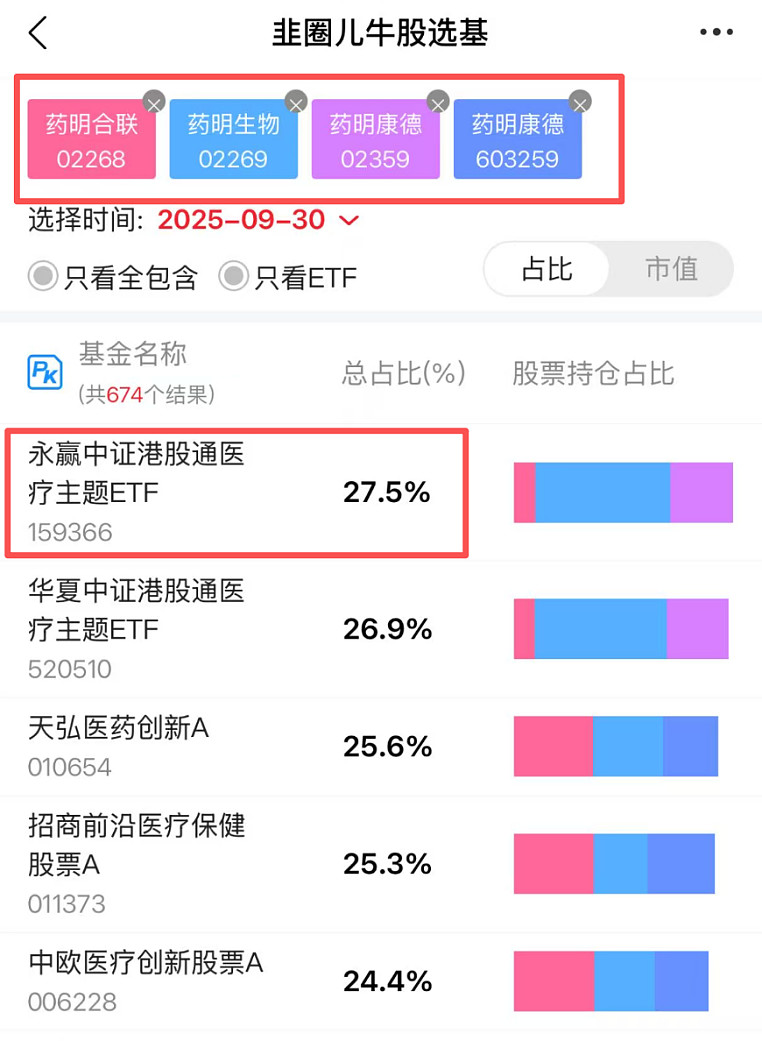The image size is (762, 1041).
Task: Open the three-dot more options menu
Action: [716, 33]
